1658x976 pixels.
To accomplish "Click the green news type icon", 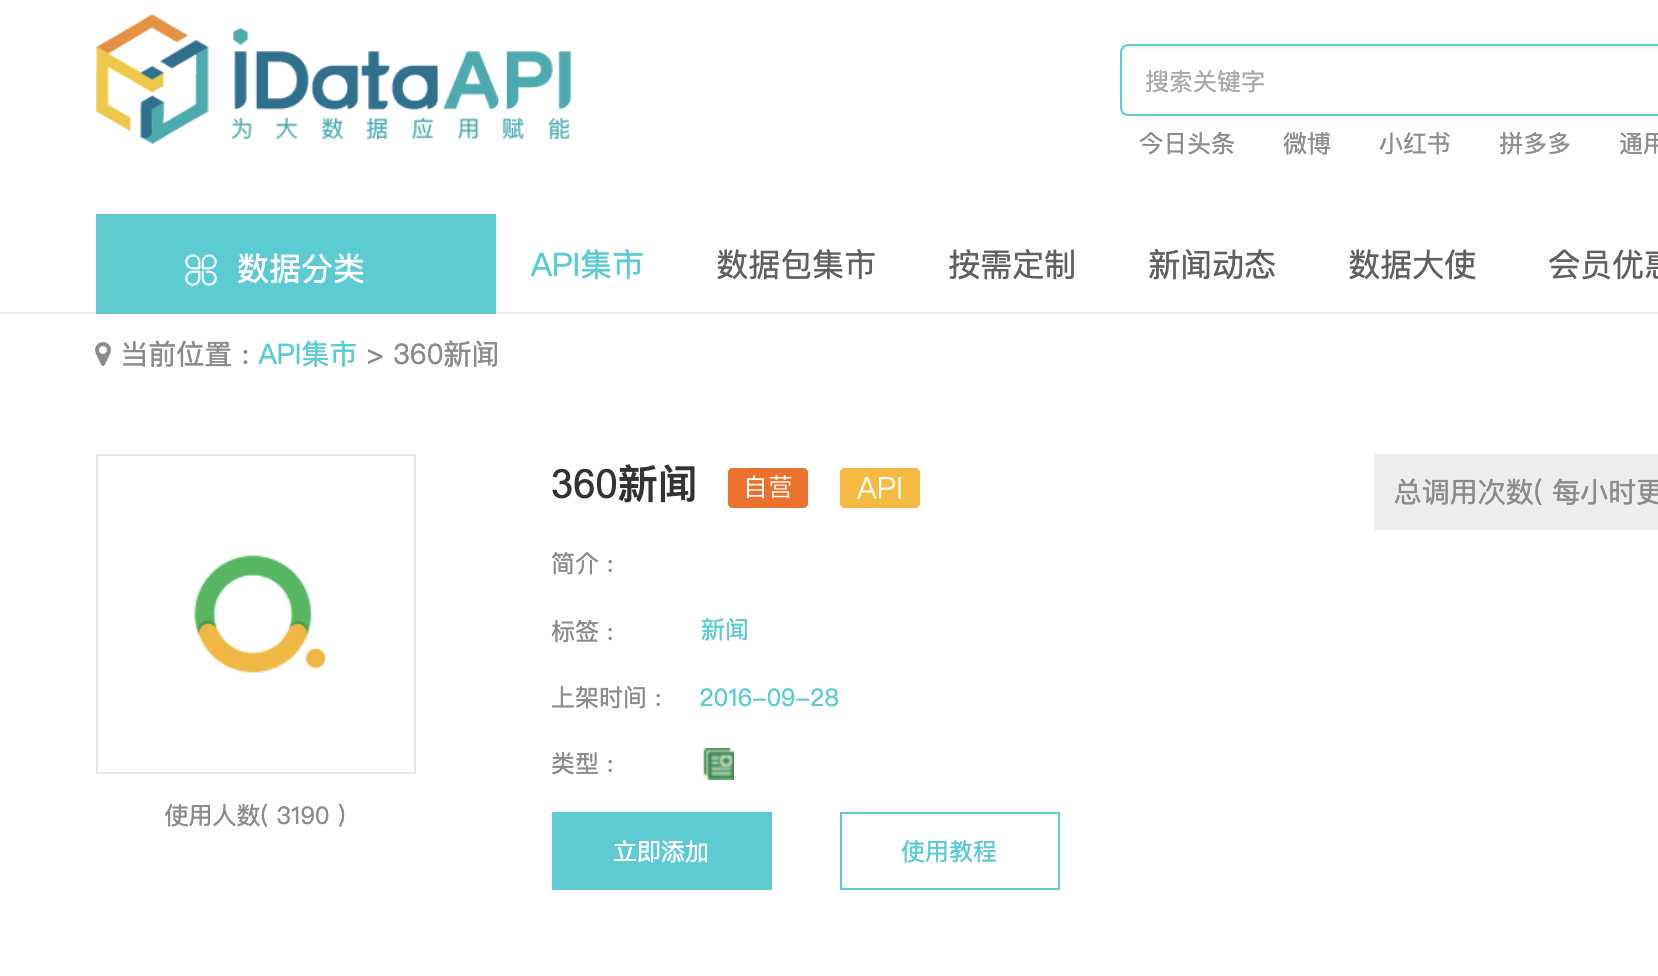I will [718, 764].
